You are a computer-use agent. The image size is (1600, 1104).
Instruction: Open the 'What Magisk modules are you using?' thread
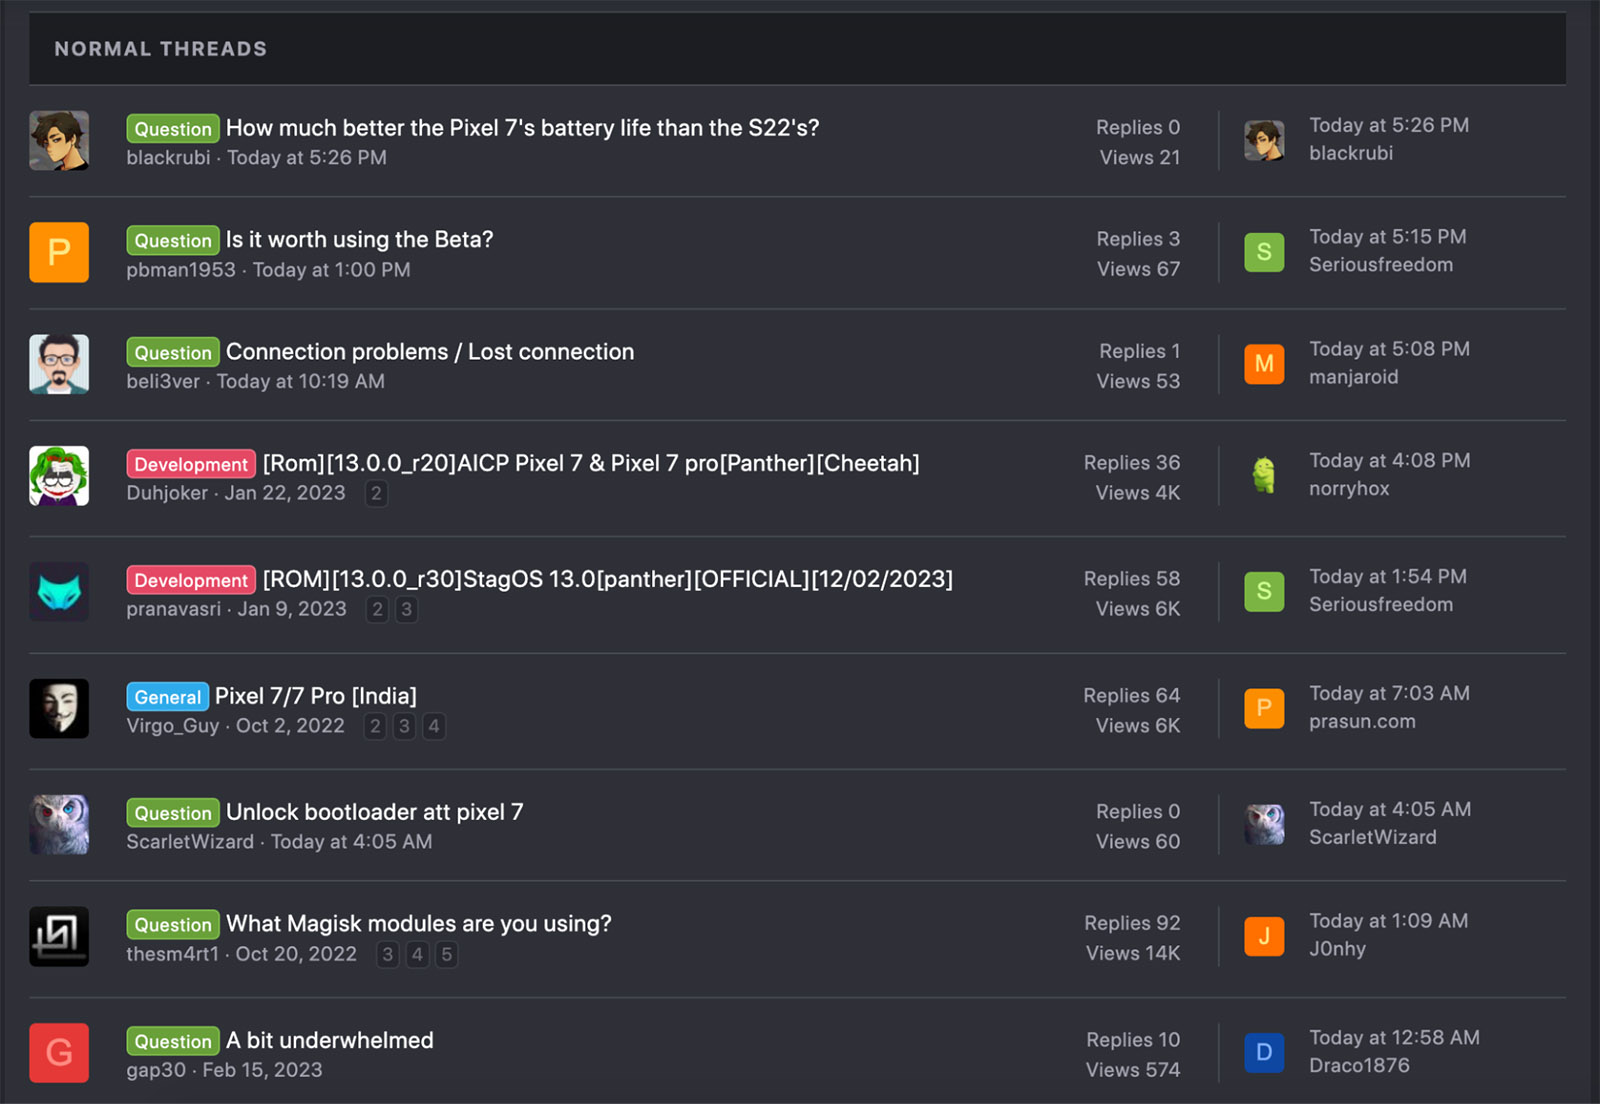tap(419, 923)
